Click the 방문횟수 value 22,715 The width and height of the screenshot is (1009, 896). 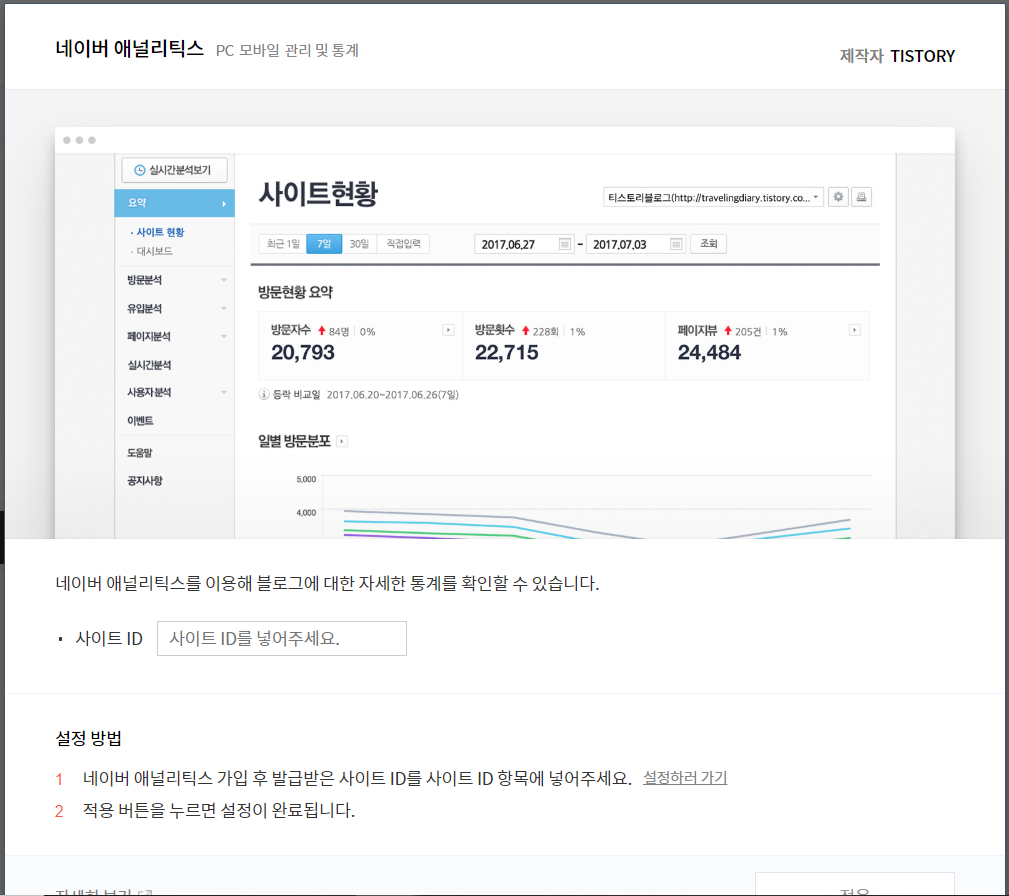506,353
